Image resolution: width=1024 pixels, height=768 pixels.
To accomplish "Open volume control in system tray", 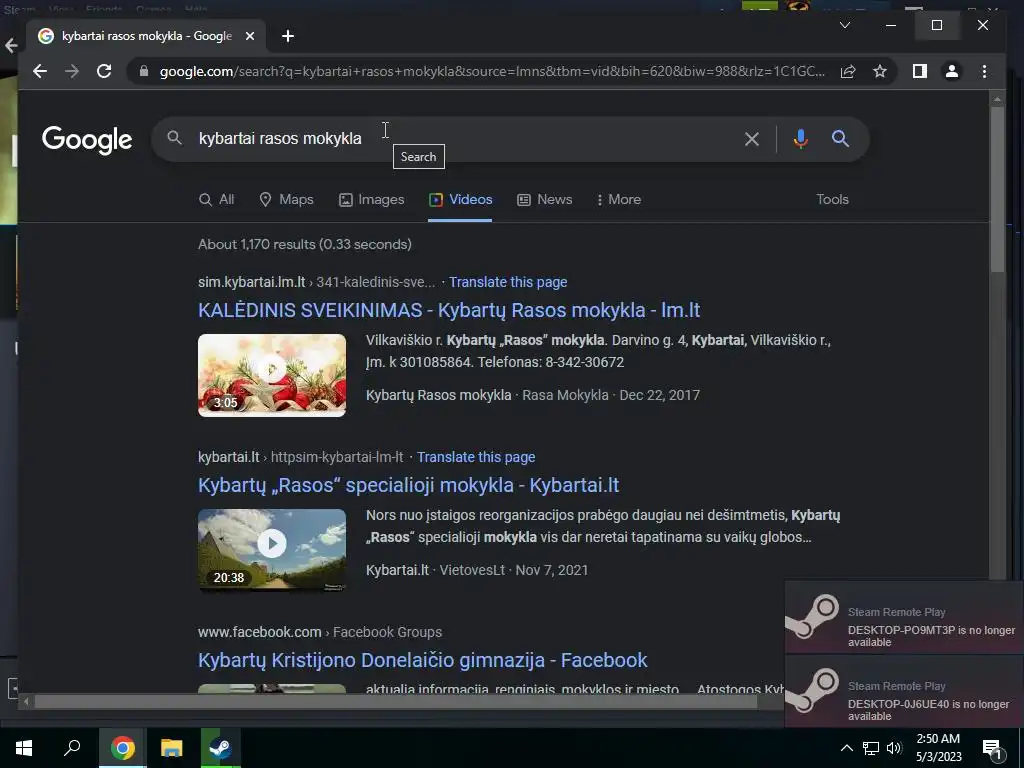I will click(x=894, y=748).
